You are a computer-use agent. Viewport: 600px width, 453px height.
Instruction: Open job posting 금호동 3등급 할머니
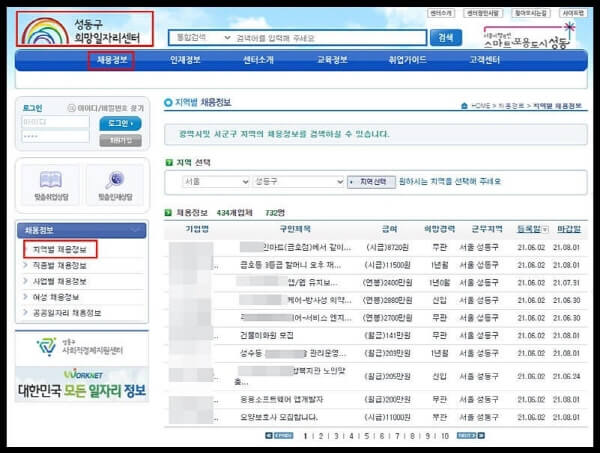pyautogui.click(x=290, y=265)
